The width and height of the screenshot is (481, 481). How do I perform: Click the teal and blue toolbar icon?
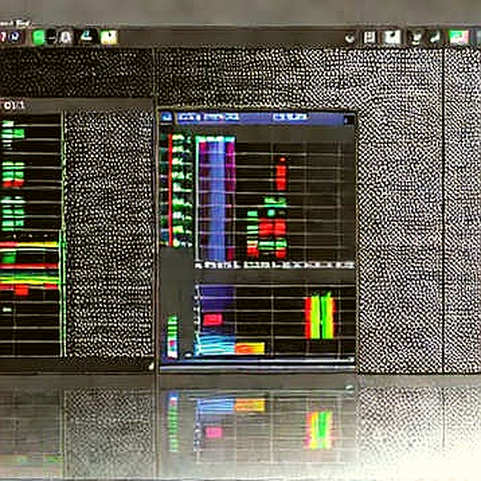tap(87, 36)
